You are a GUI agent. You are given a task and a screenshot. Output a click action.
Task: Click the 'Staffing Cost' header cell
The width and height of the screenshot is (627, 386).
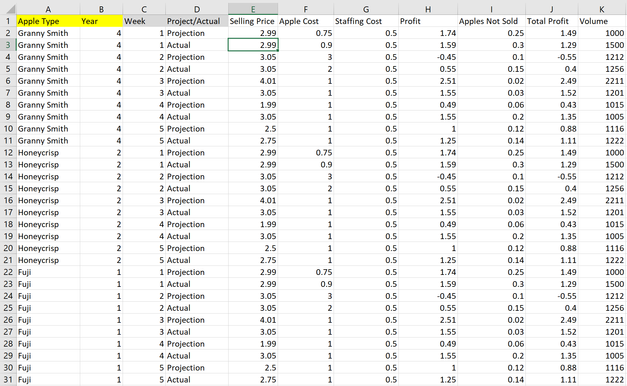click(366, 21)
